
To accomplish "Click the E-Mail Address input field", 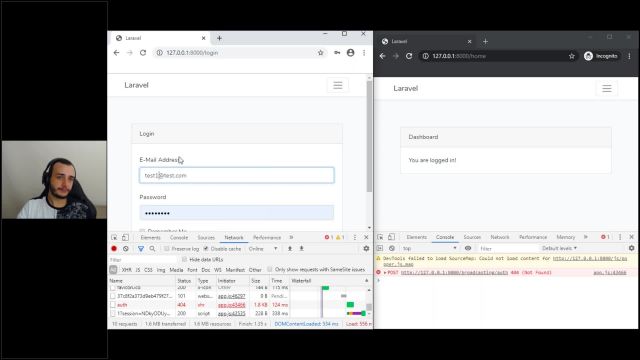I will pyautogui.click(x=237, y=175).
